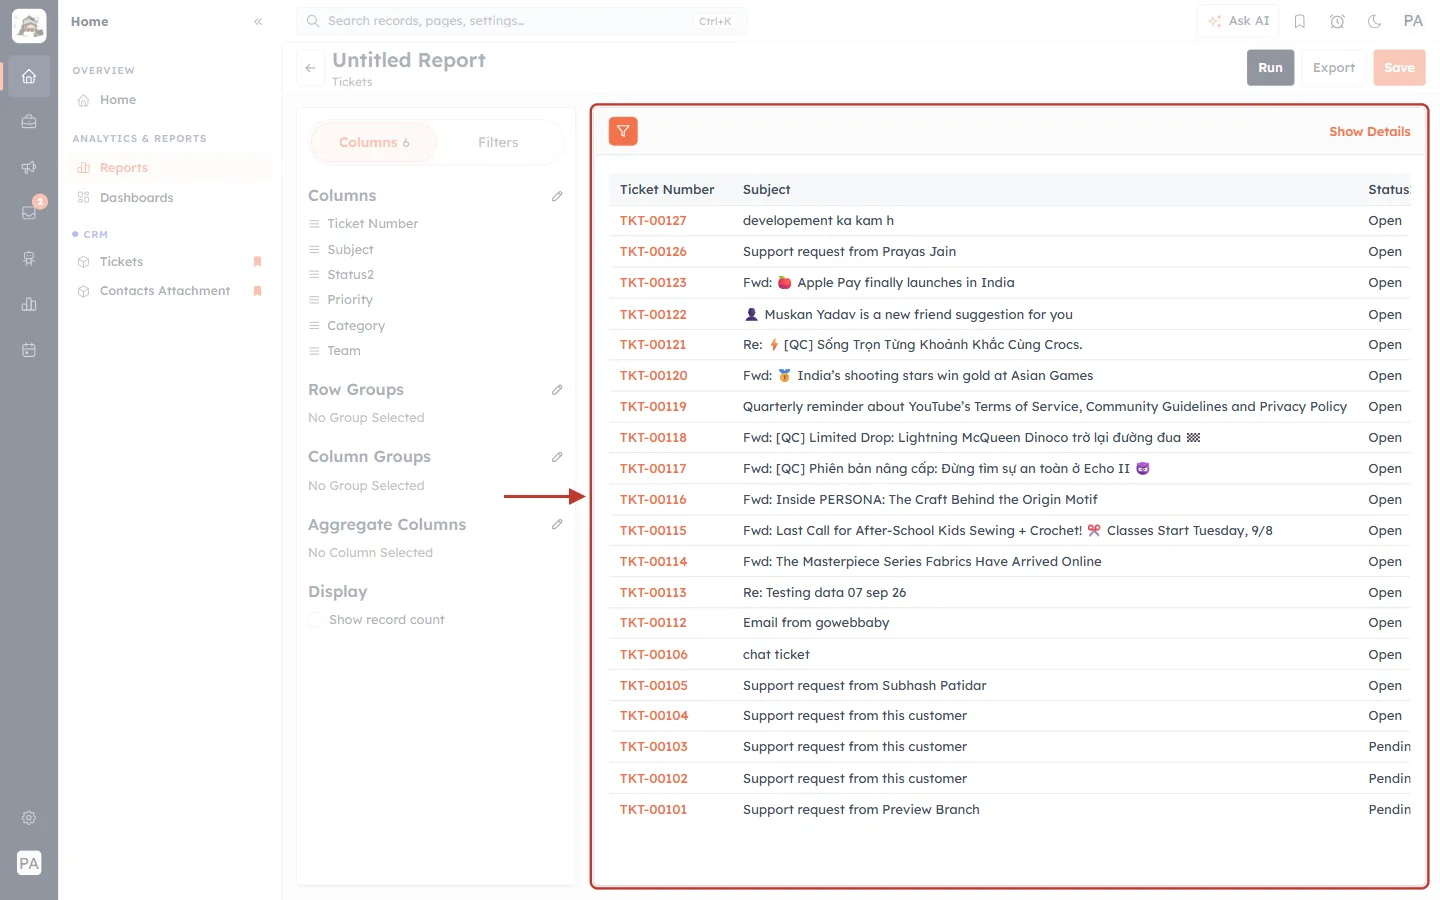Open the settings gear in the left rail
Screen dimensions: 1440x900
click(x=29, y=817)
